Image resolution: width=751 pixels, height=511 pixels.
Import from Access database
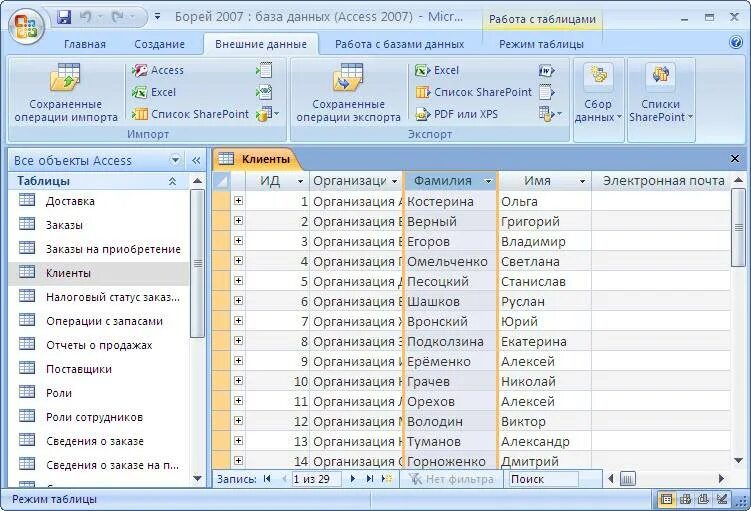pyautogui.click(x=159, y=70)
